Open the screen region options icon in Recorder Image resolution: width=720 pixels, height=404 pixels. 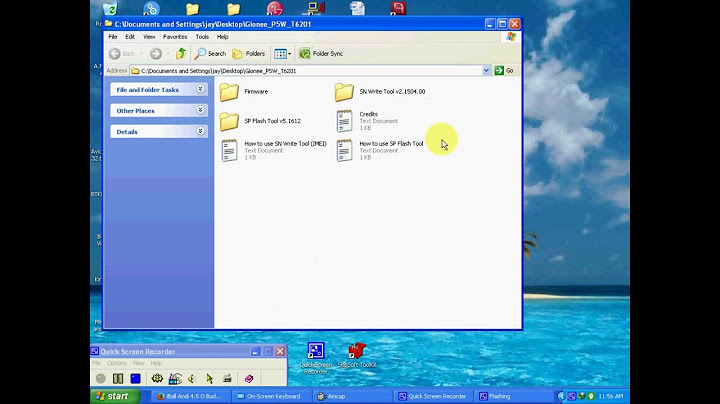point(175,379)
